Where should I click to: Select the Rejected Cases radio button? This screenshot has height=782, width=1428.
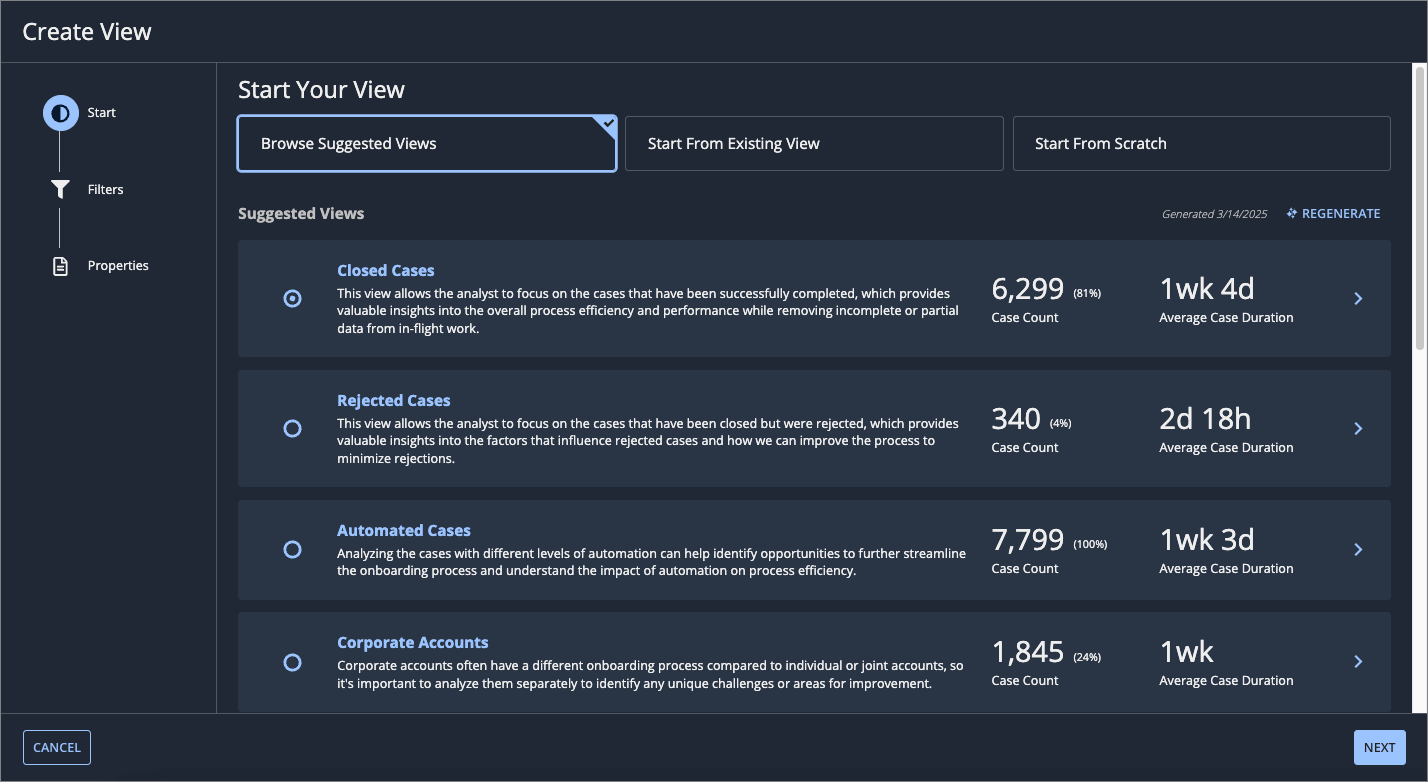click(x=292, y=428)
